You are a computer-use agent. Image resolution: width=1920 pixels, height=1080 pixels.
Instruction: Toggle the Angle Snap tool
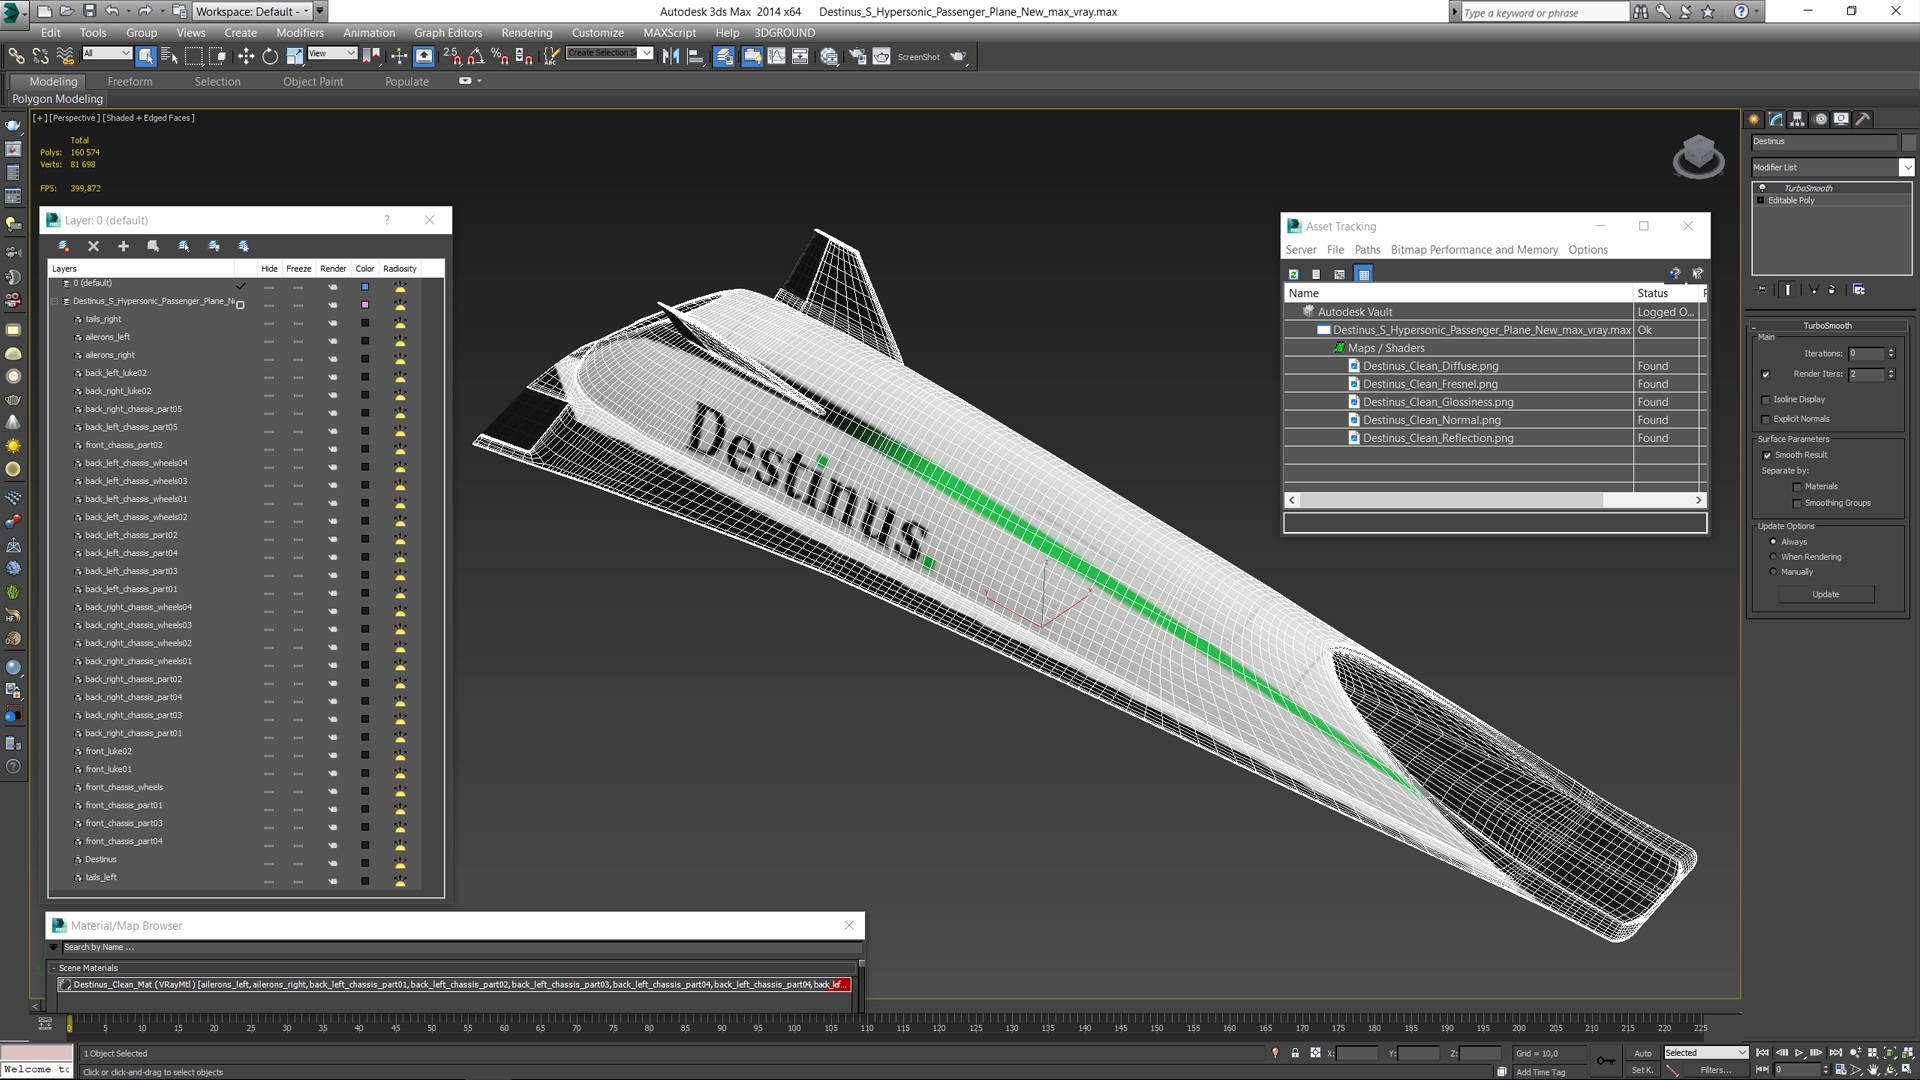pos(476,56)
